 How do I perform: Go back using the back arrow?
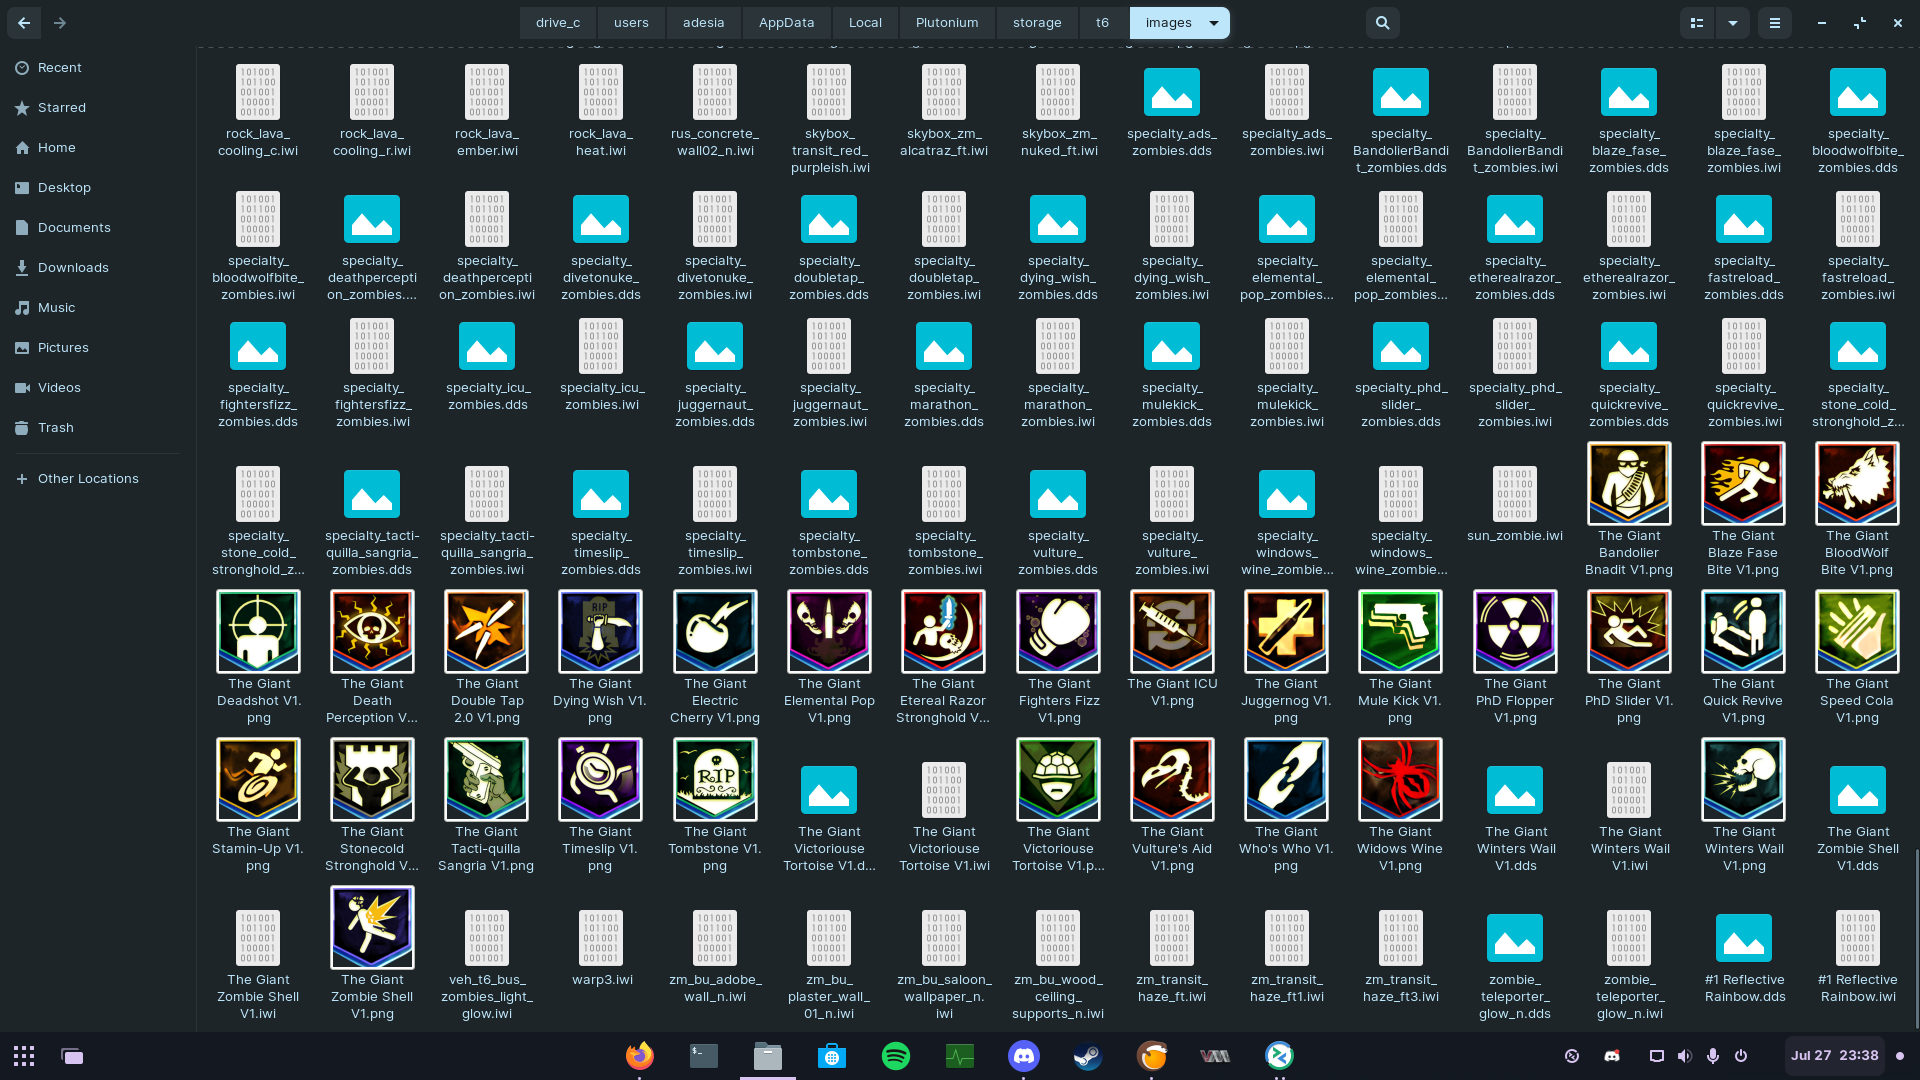24,22
